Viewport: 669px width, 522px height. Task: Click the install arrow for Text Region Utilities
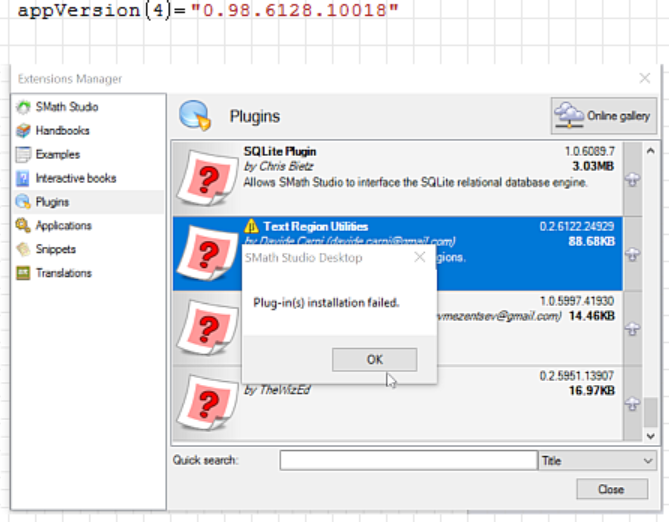631,255
